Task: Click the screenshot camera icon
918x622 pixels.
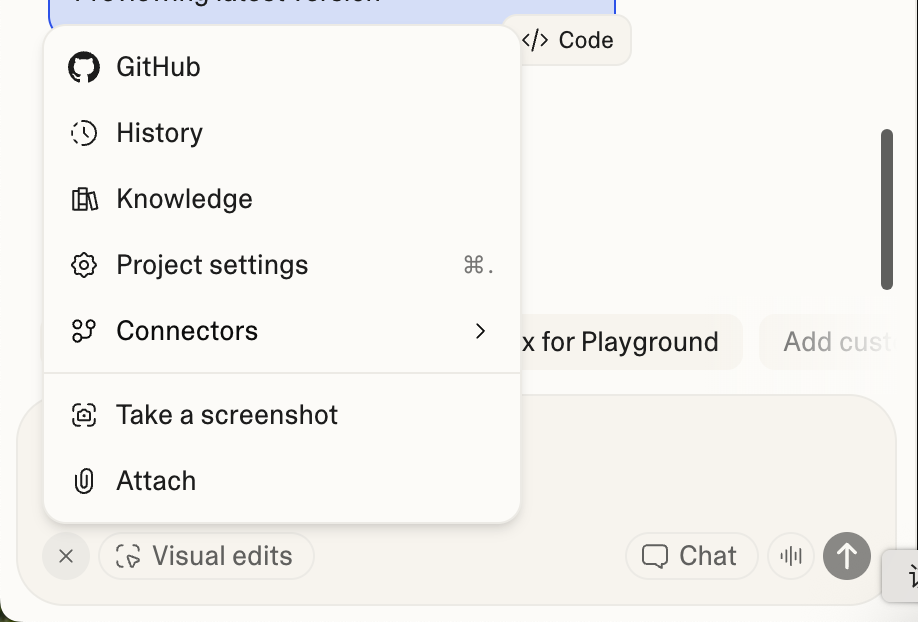Action: [84, 415]
